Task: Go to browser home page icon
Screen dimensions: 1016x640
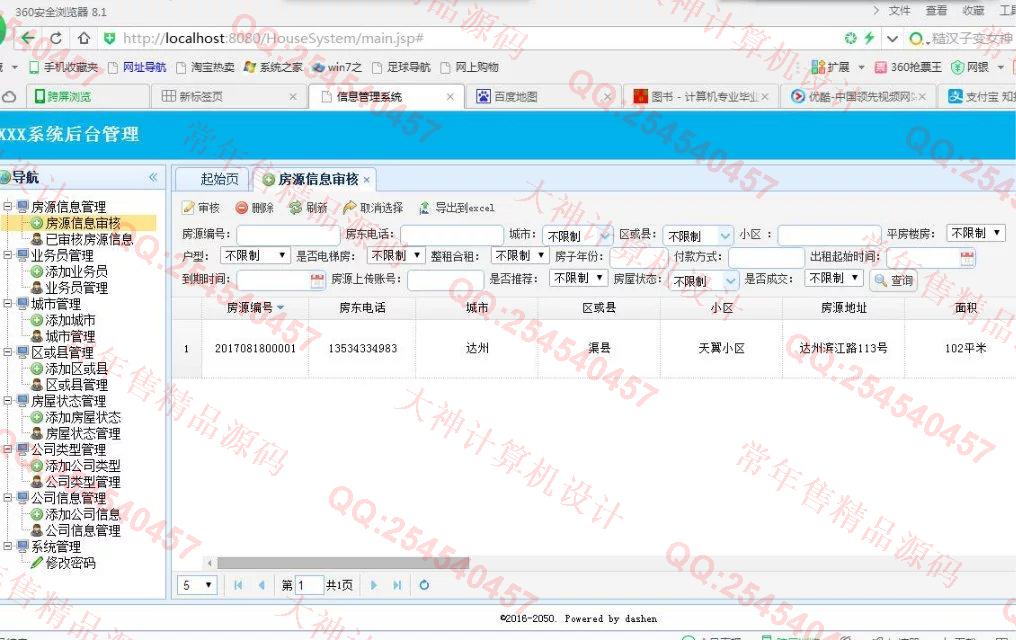Action: click(x=84, y=38)
